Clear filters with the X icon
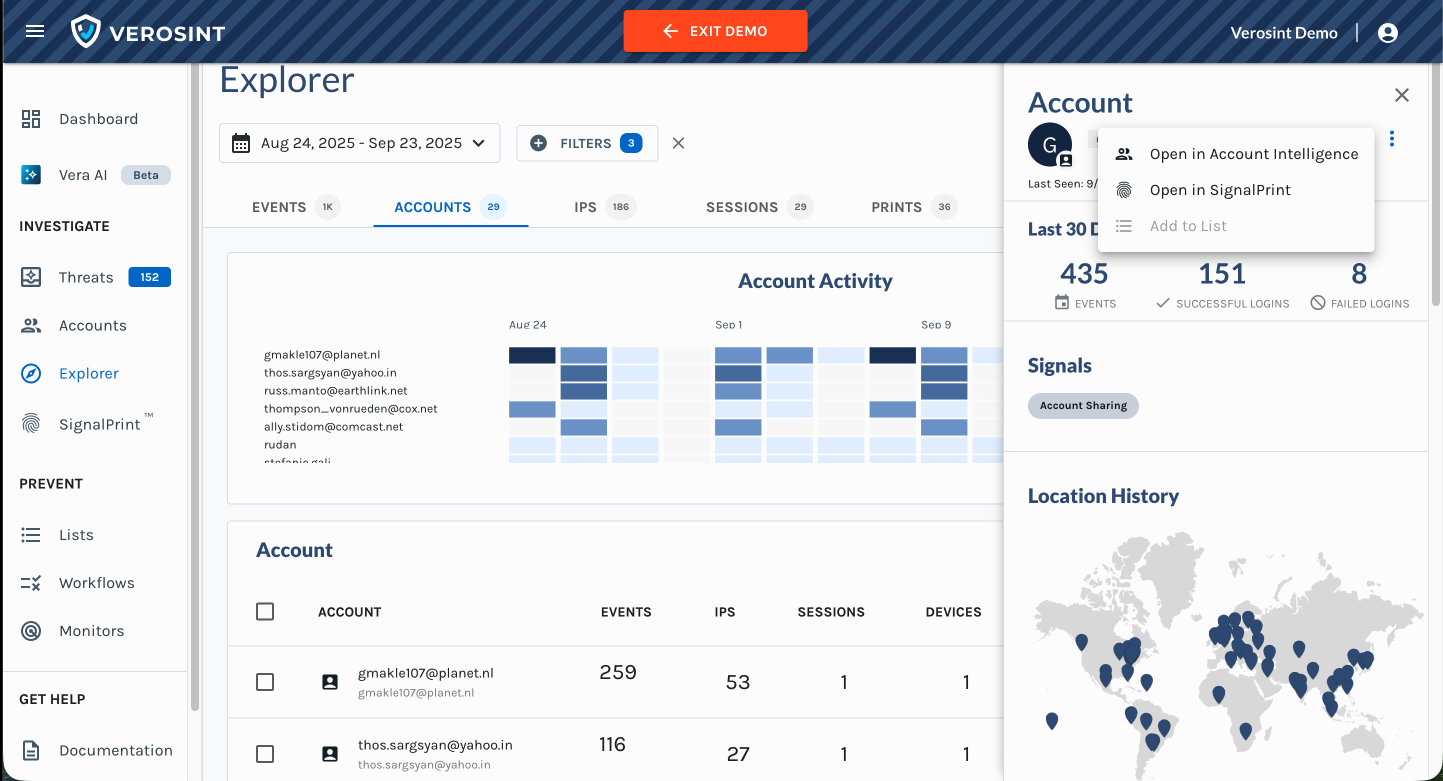The width and height of the screenshot is (1443, 781). (x=678, y=143)
